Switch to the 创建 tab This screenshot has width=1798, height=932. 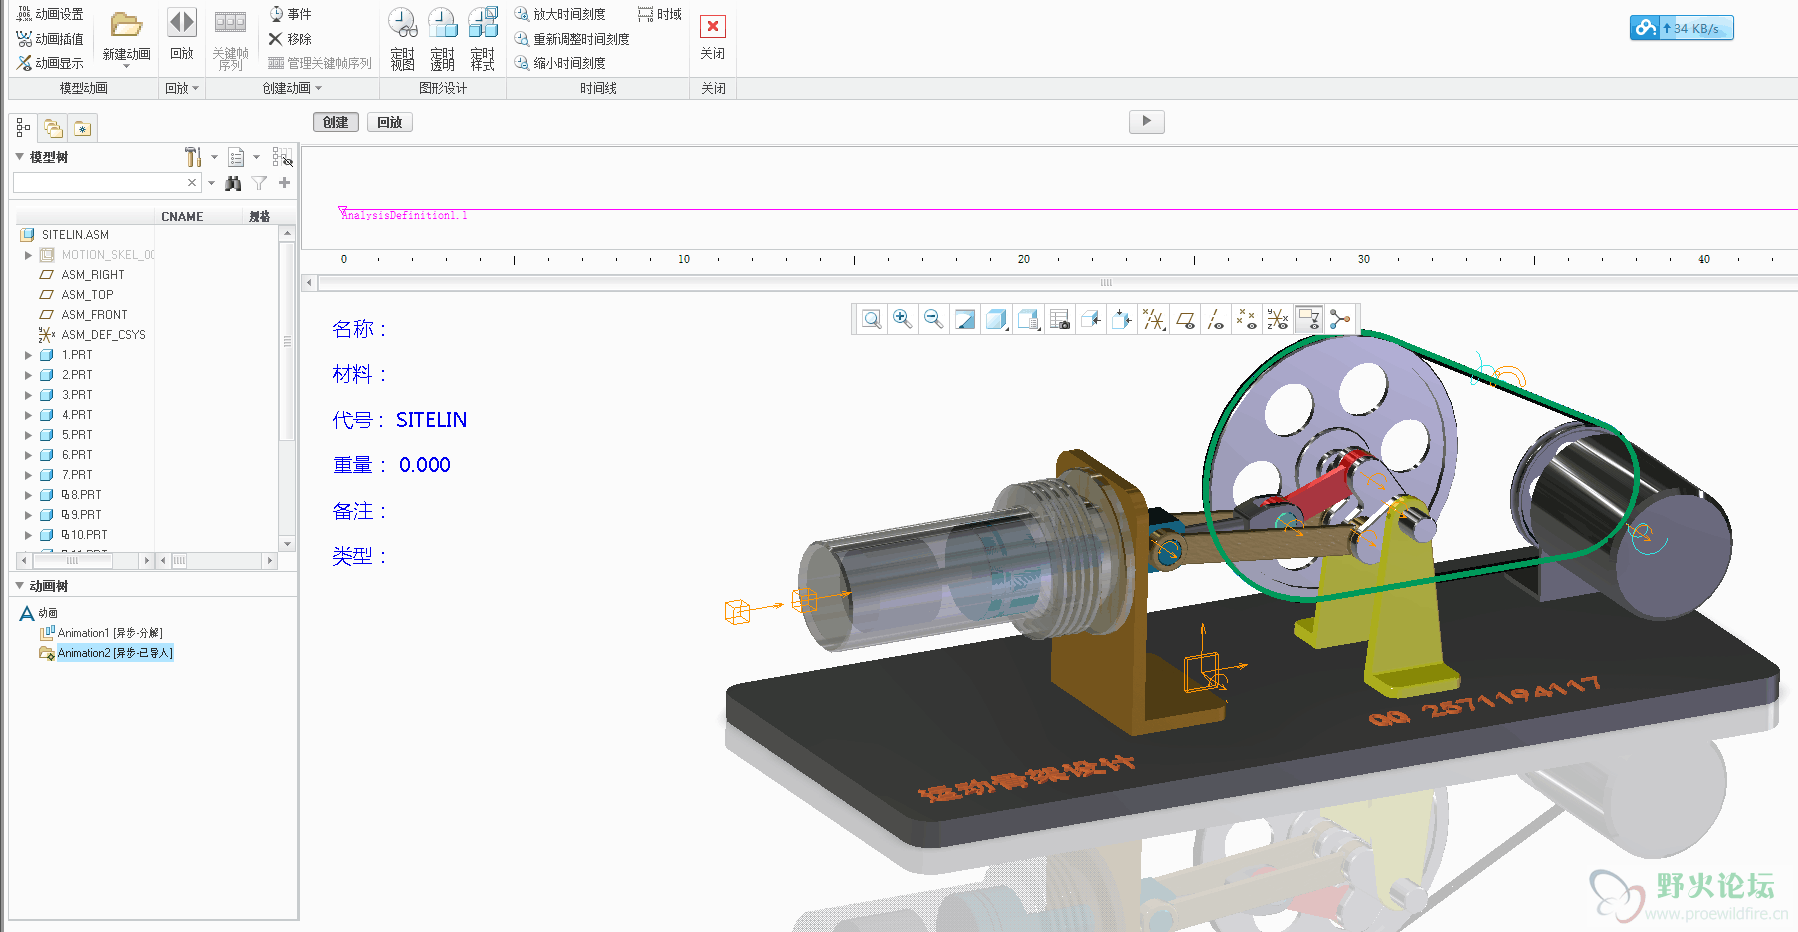coord(335,122)
